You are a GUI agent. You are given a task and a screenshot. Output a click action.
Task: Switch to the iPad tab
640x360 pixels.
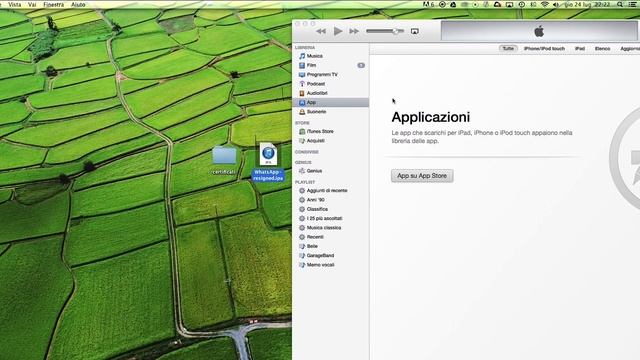(580, 49)
